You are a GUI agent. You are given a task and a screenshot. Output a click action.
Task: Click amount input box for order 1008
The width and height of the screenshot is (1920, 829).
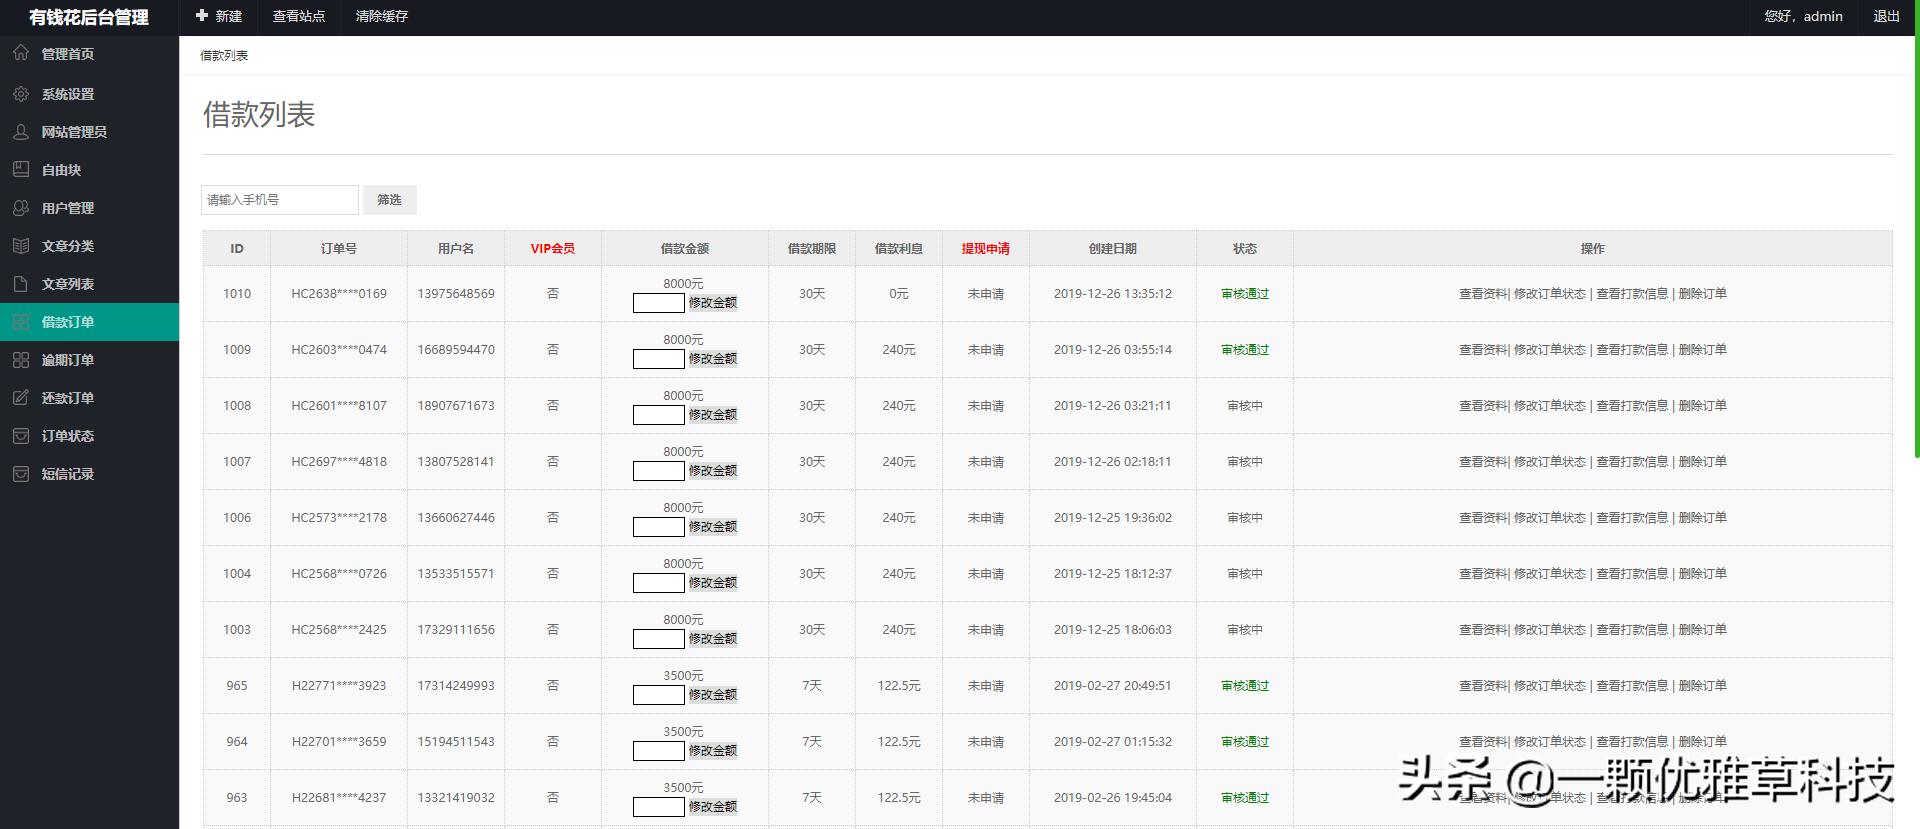pos(658,415)
